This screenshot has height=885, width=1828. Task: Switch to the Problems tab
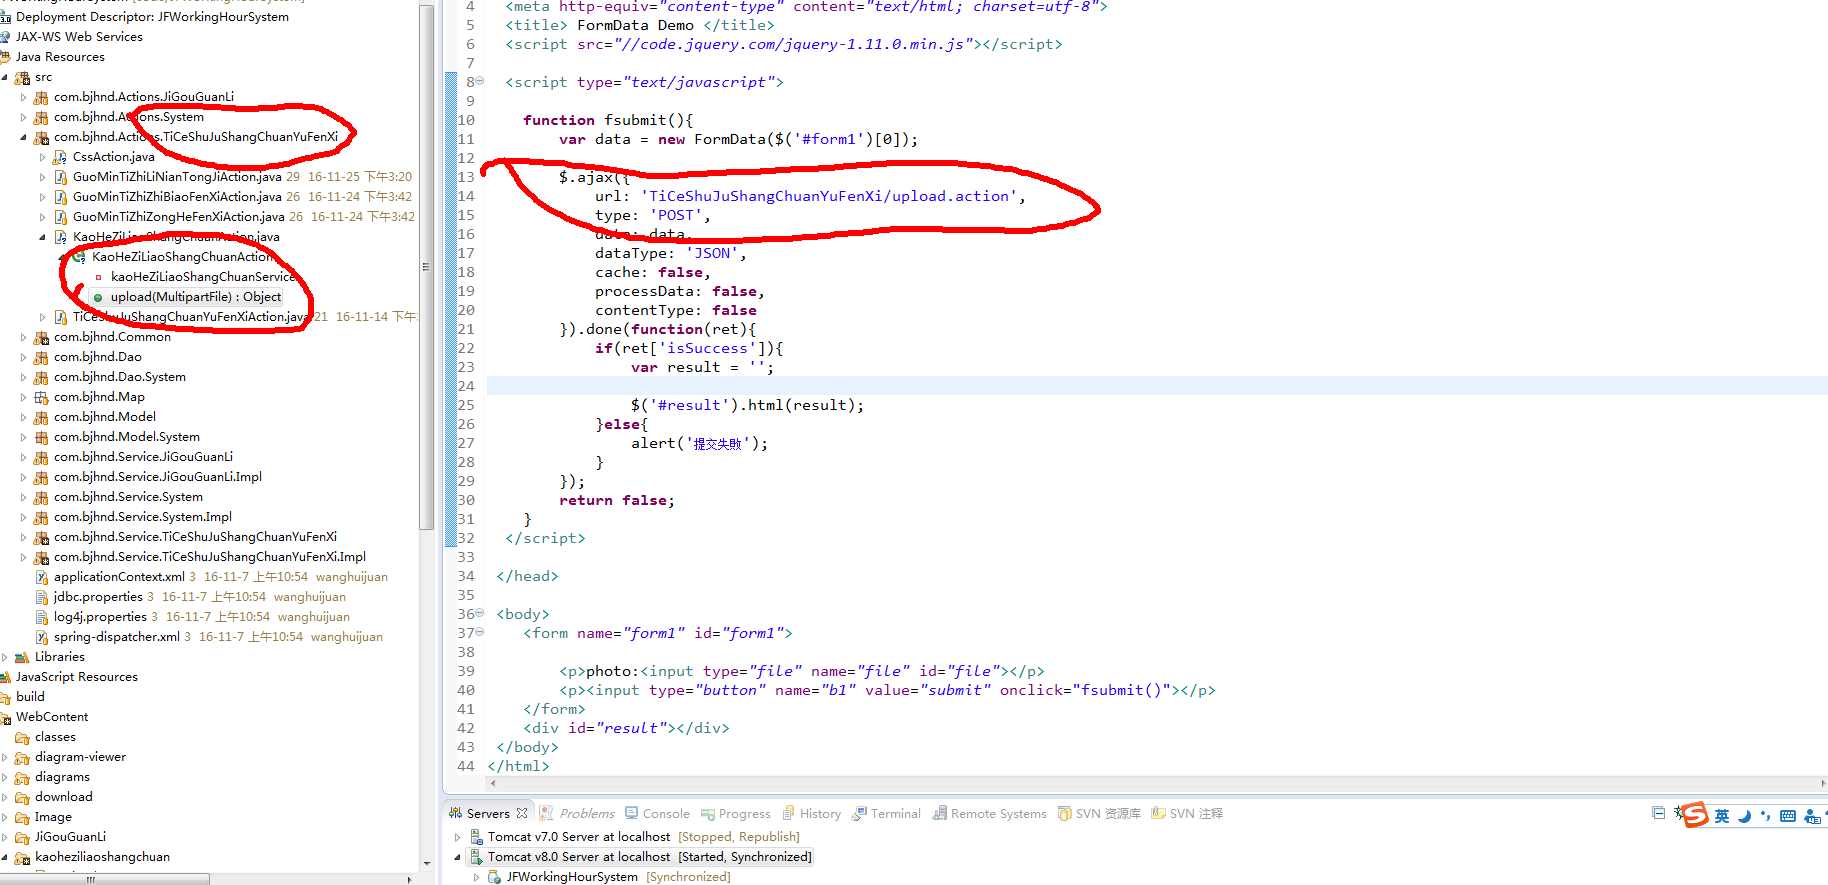pos(577,814)
